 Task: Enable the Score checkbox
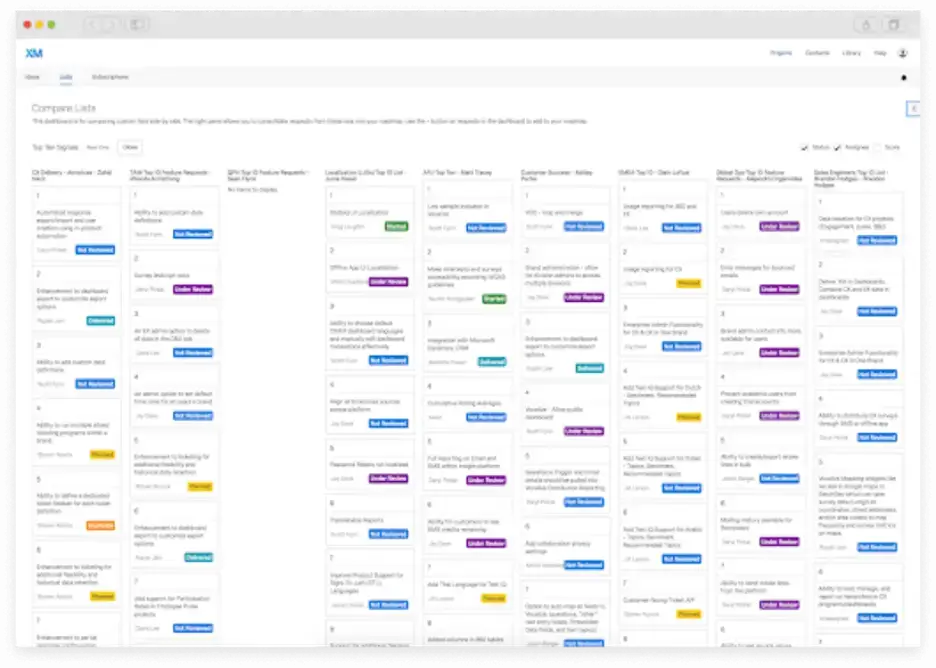[x=877, y=146]
